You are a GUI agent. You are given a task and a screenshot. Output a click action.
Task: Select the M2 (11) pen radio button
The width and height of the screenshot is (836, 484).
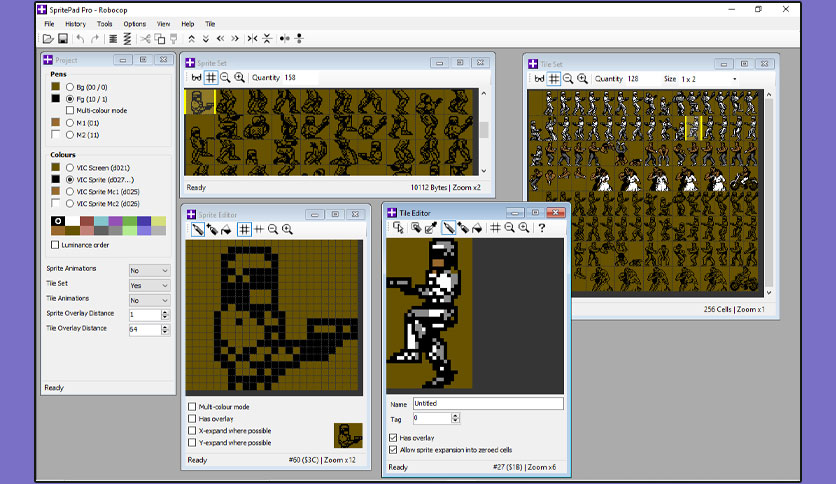click(x=70, y=135)
